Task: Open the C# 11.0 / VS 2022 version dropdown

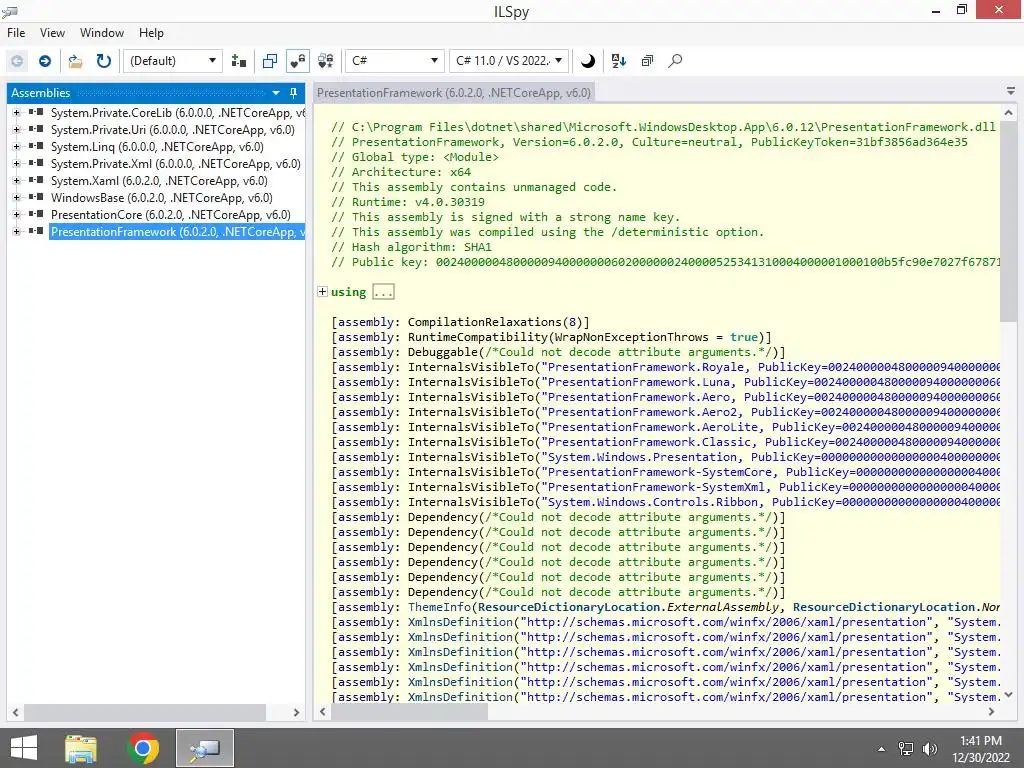Action: click(x=509, y=61)
